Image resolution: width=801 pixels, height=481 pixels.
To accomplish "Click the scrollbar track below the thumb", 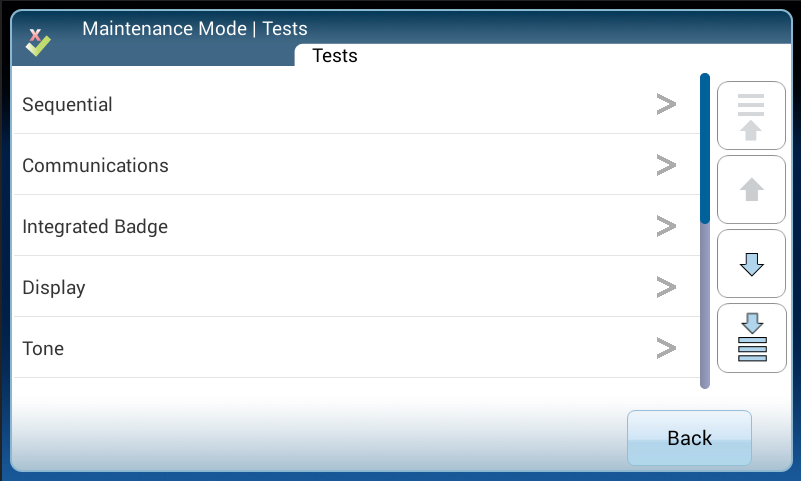I will tap(705, 305).
